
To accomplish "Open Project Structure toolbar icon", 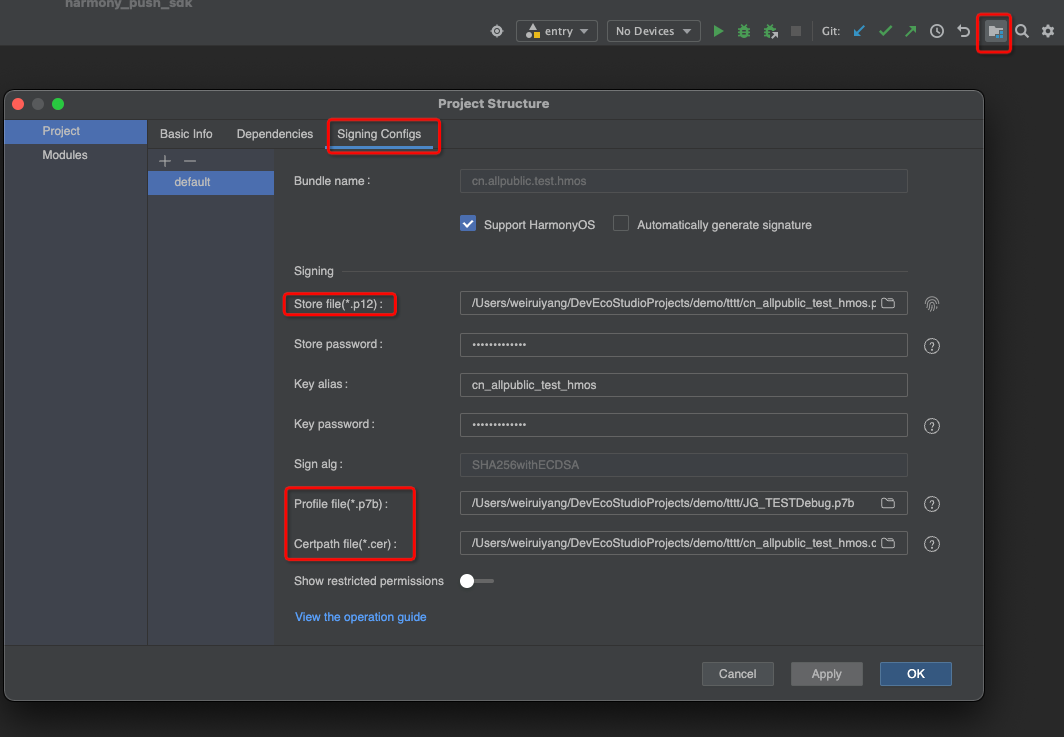I will 994,31.
